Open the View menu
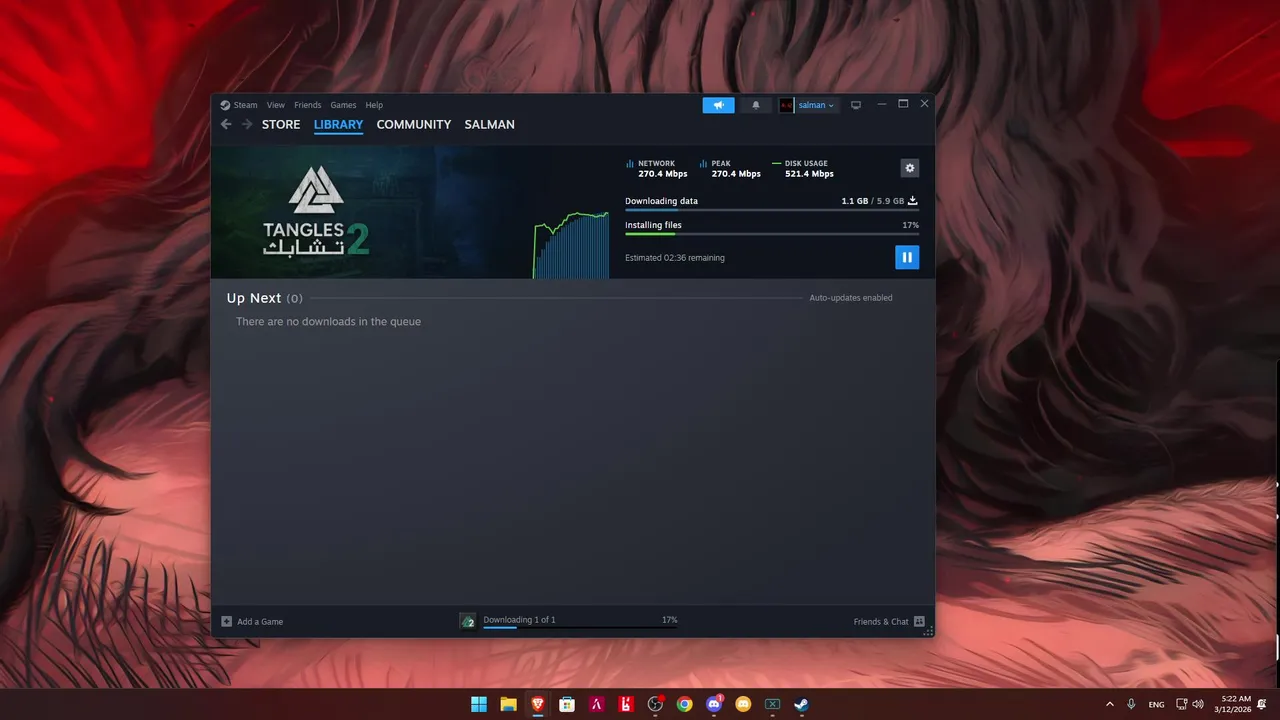This screenshot has width=1280, height=720. (276, 105)
